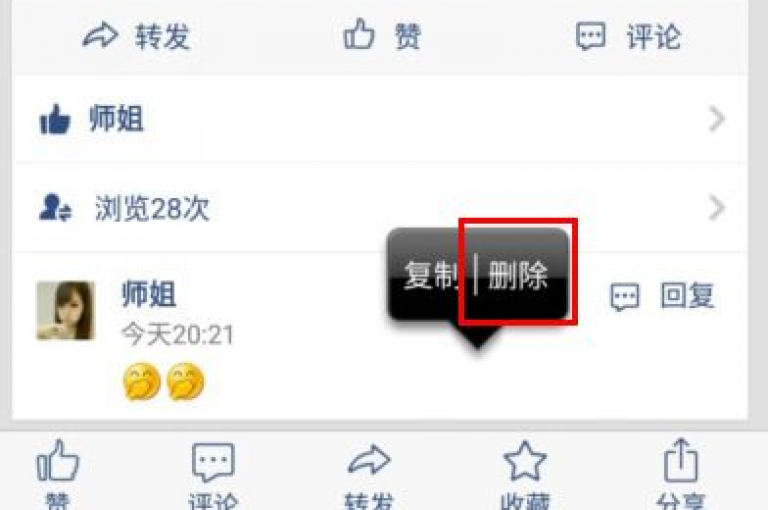This screenshot has height=510, width=768.
Task: Click the viewers icon beside 浏览28次
Action: [55, 208]
